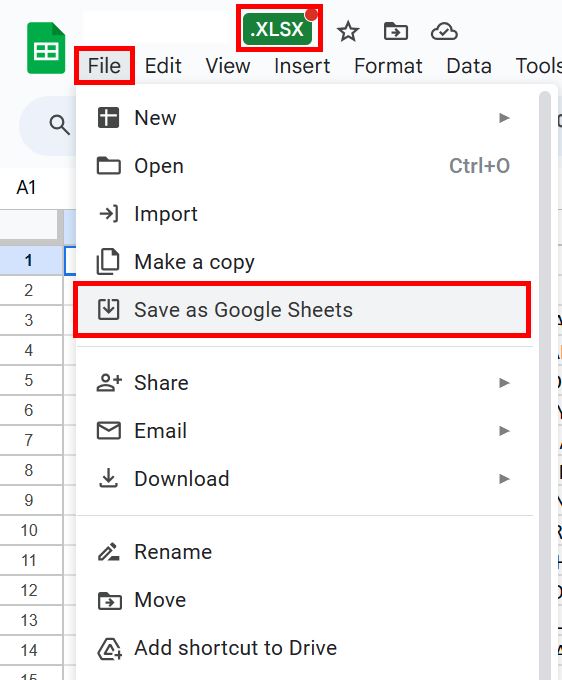Screen dimensions: 562x680
Task: Select row 6 header
Action: (29, 410)
